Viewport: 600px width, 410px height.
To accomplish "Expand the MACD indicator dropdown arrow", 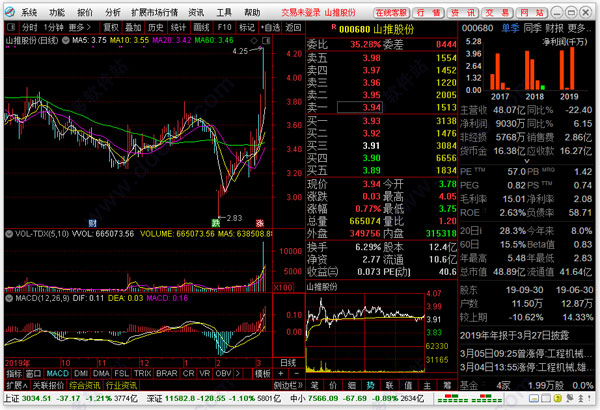I will tap(9, 298).
